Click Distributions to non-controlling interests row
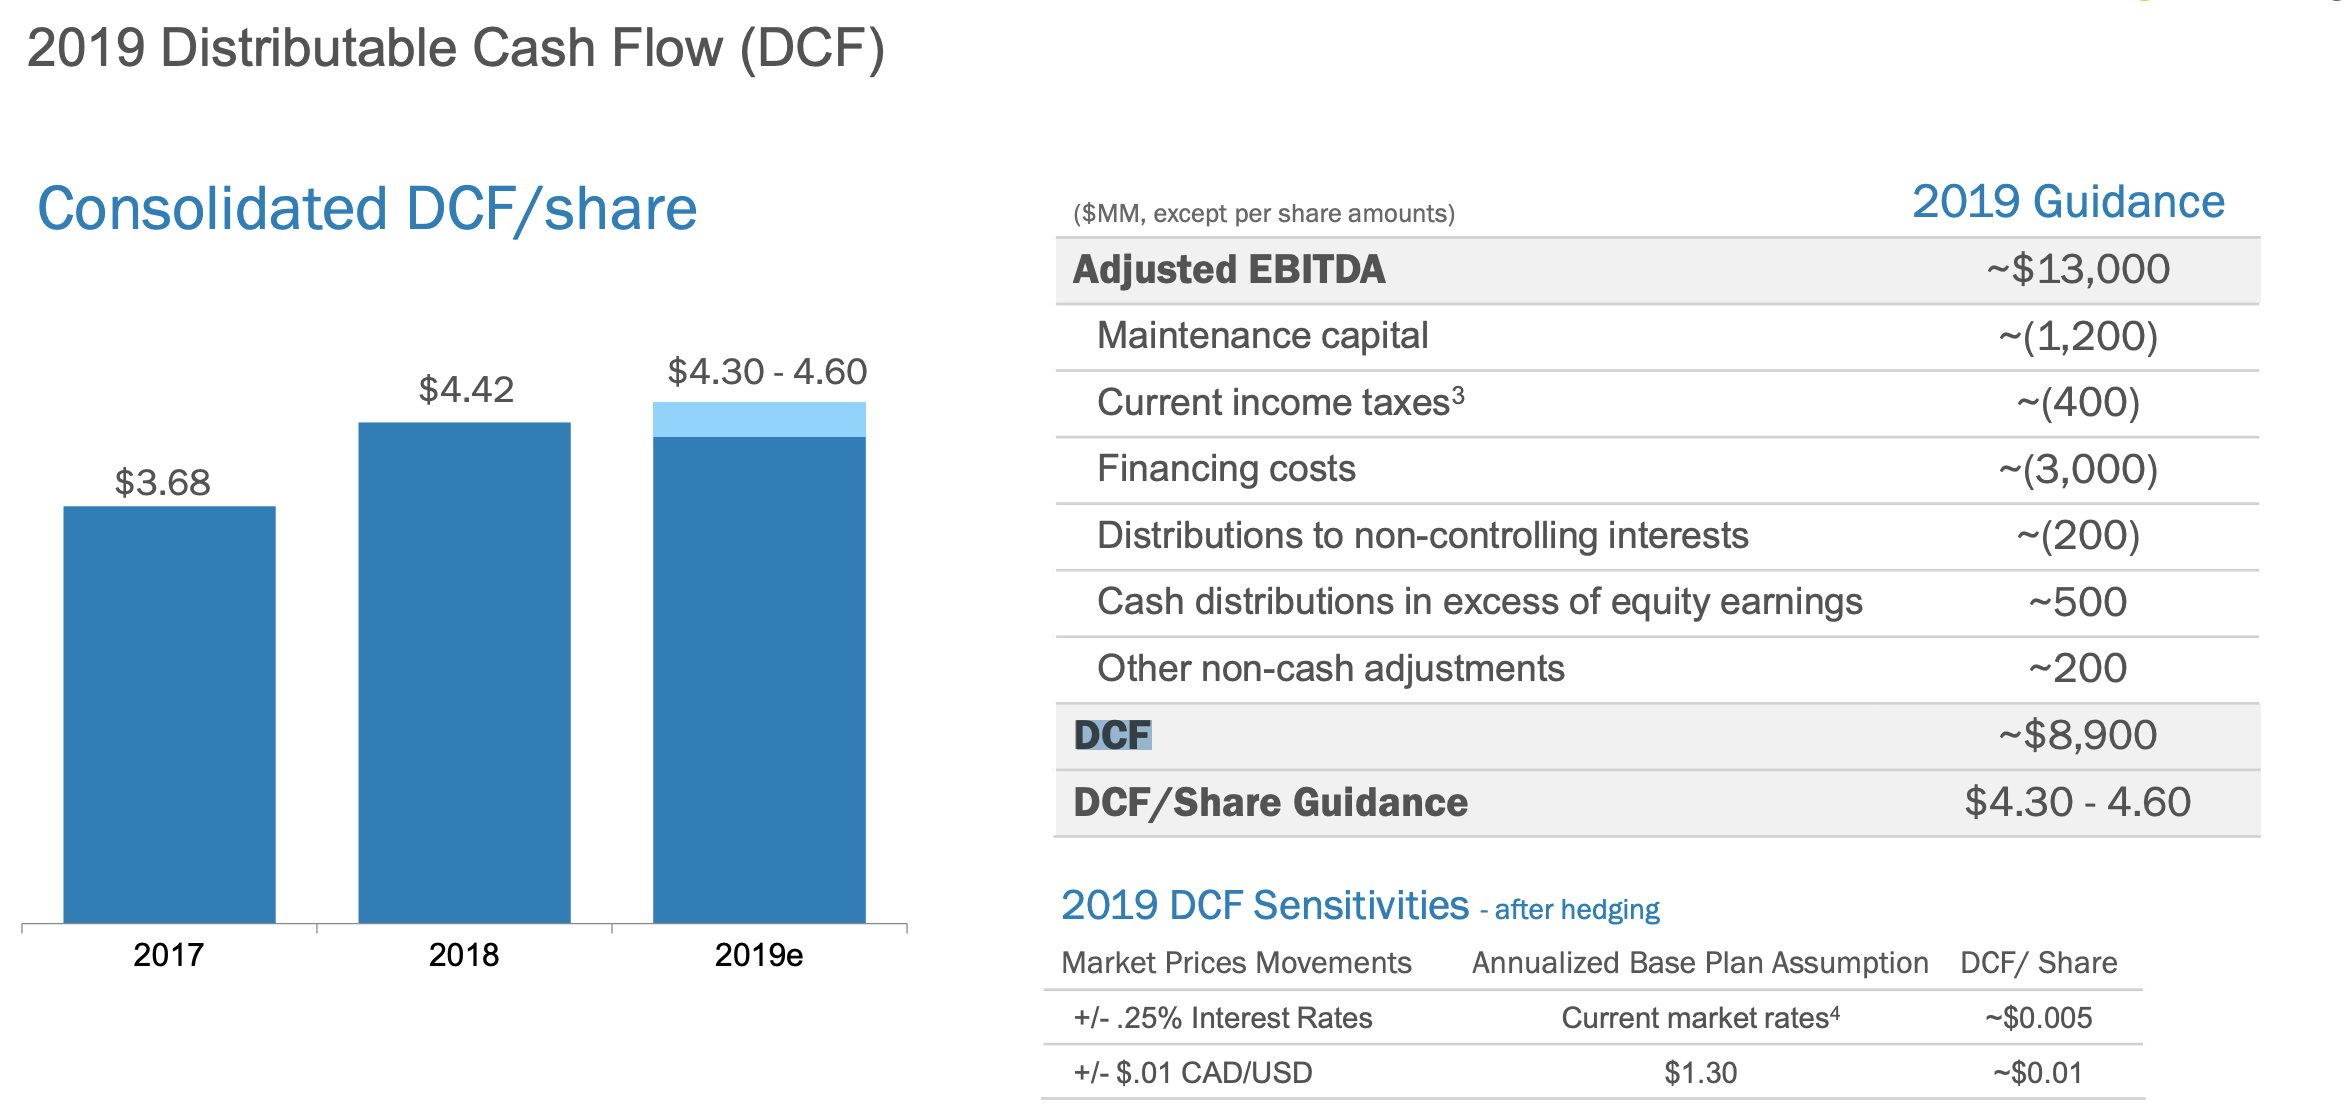 1422,536
